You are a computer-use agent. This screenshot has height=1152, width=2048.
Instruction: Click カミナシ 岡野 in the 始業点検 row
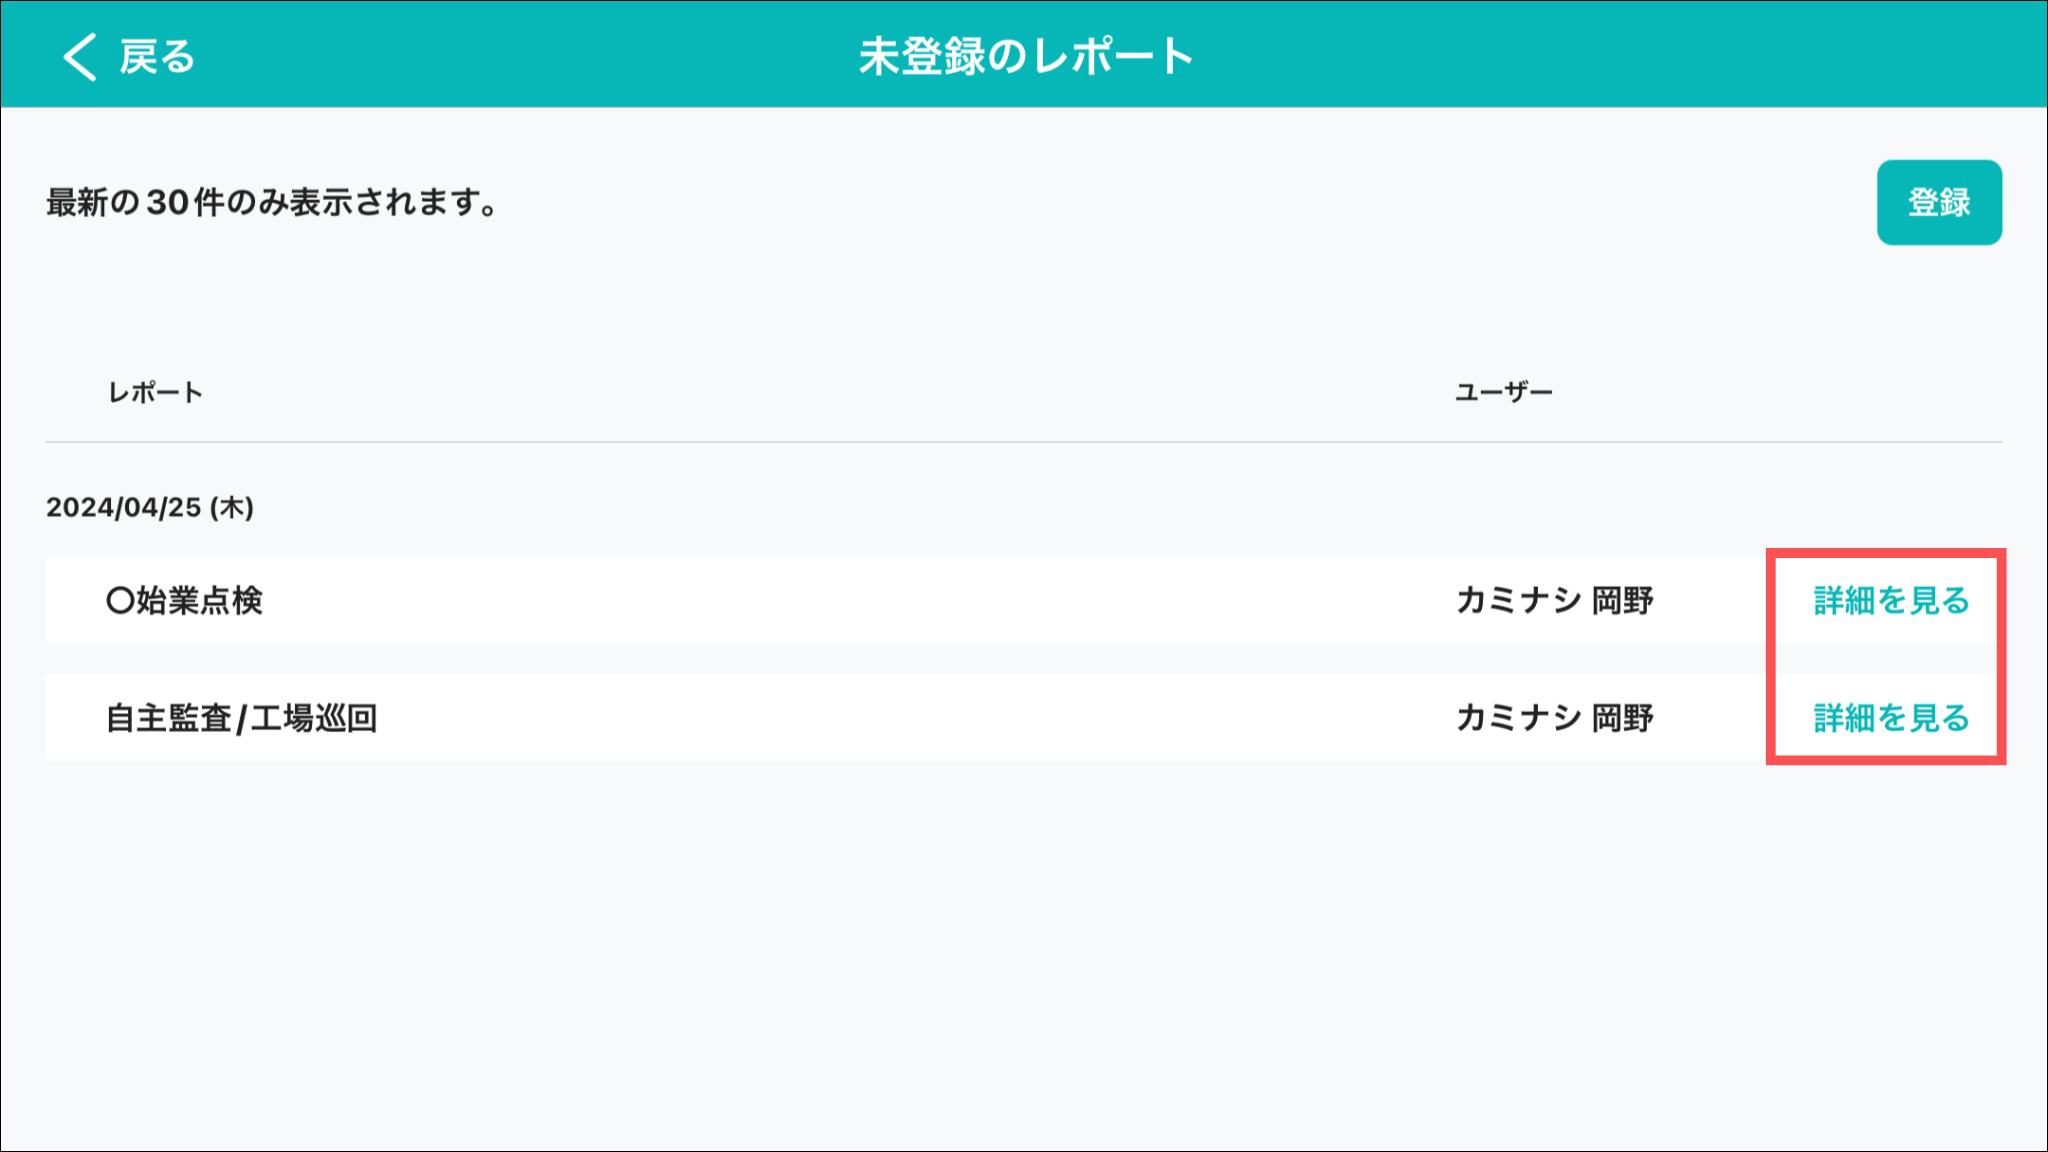1554,600
